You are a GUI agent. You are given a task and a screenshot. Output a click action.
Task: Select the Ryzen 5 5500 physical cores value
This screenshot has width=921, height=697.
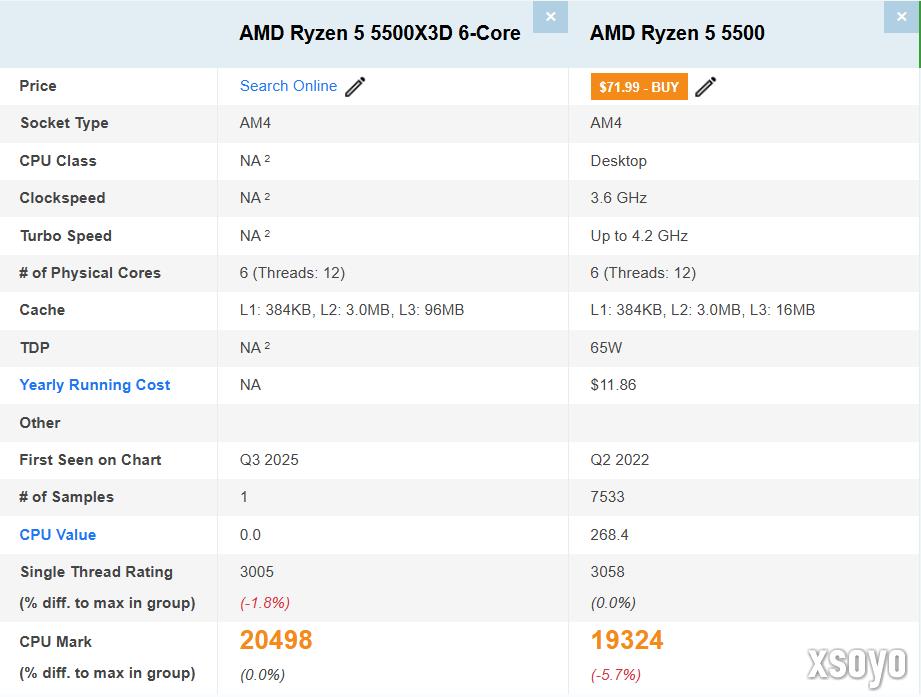click(x=643, y=272)
